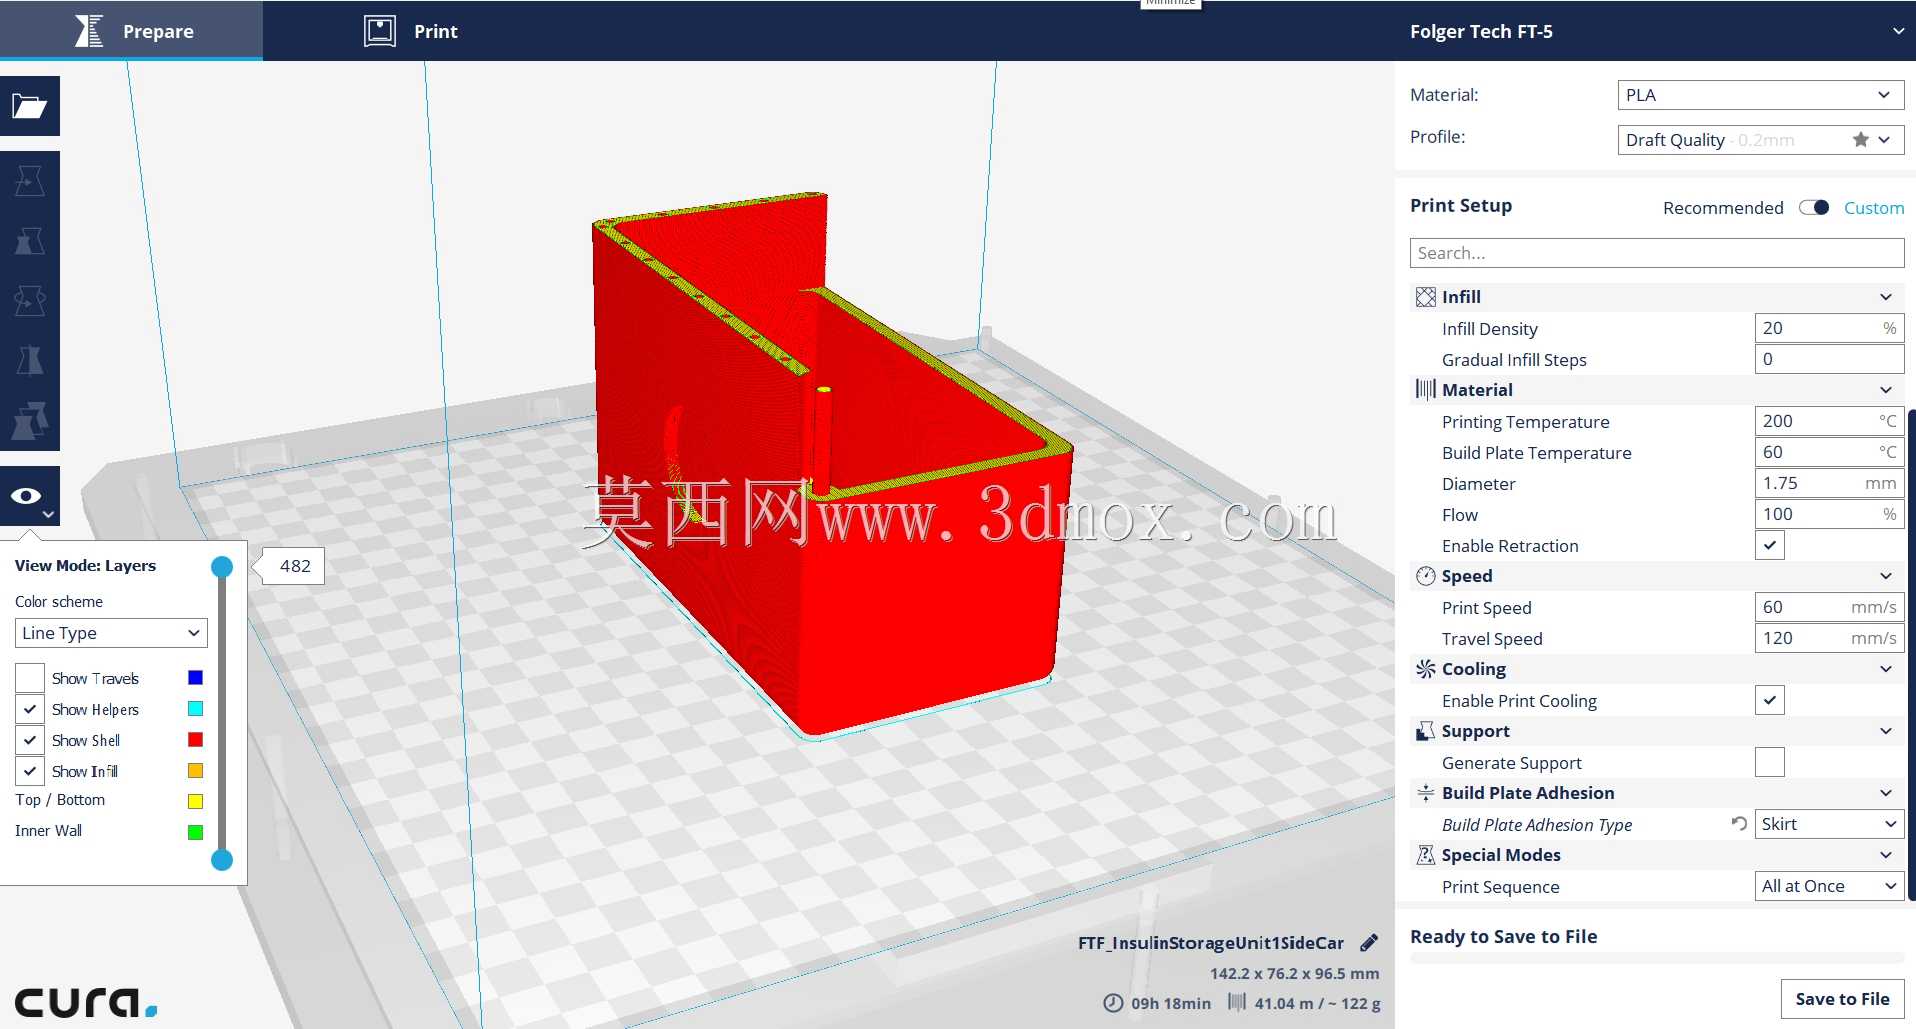Click the Recommended setup label
The width and height of the screenshot is (1916, 1029).
(1723, 208)
